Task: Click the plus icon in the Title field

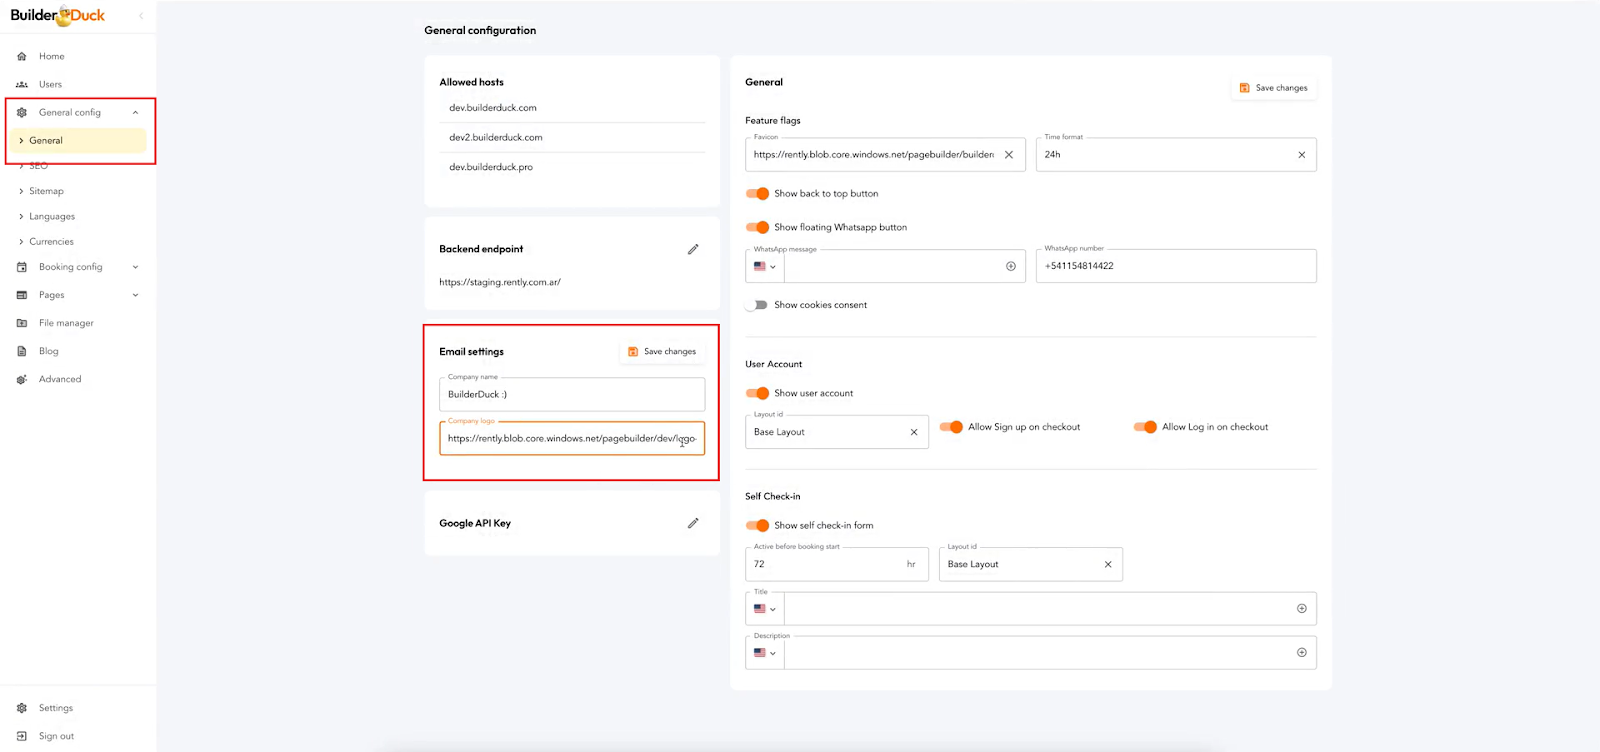Action: (1301, 608)
